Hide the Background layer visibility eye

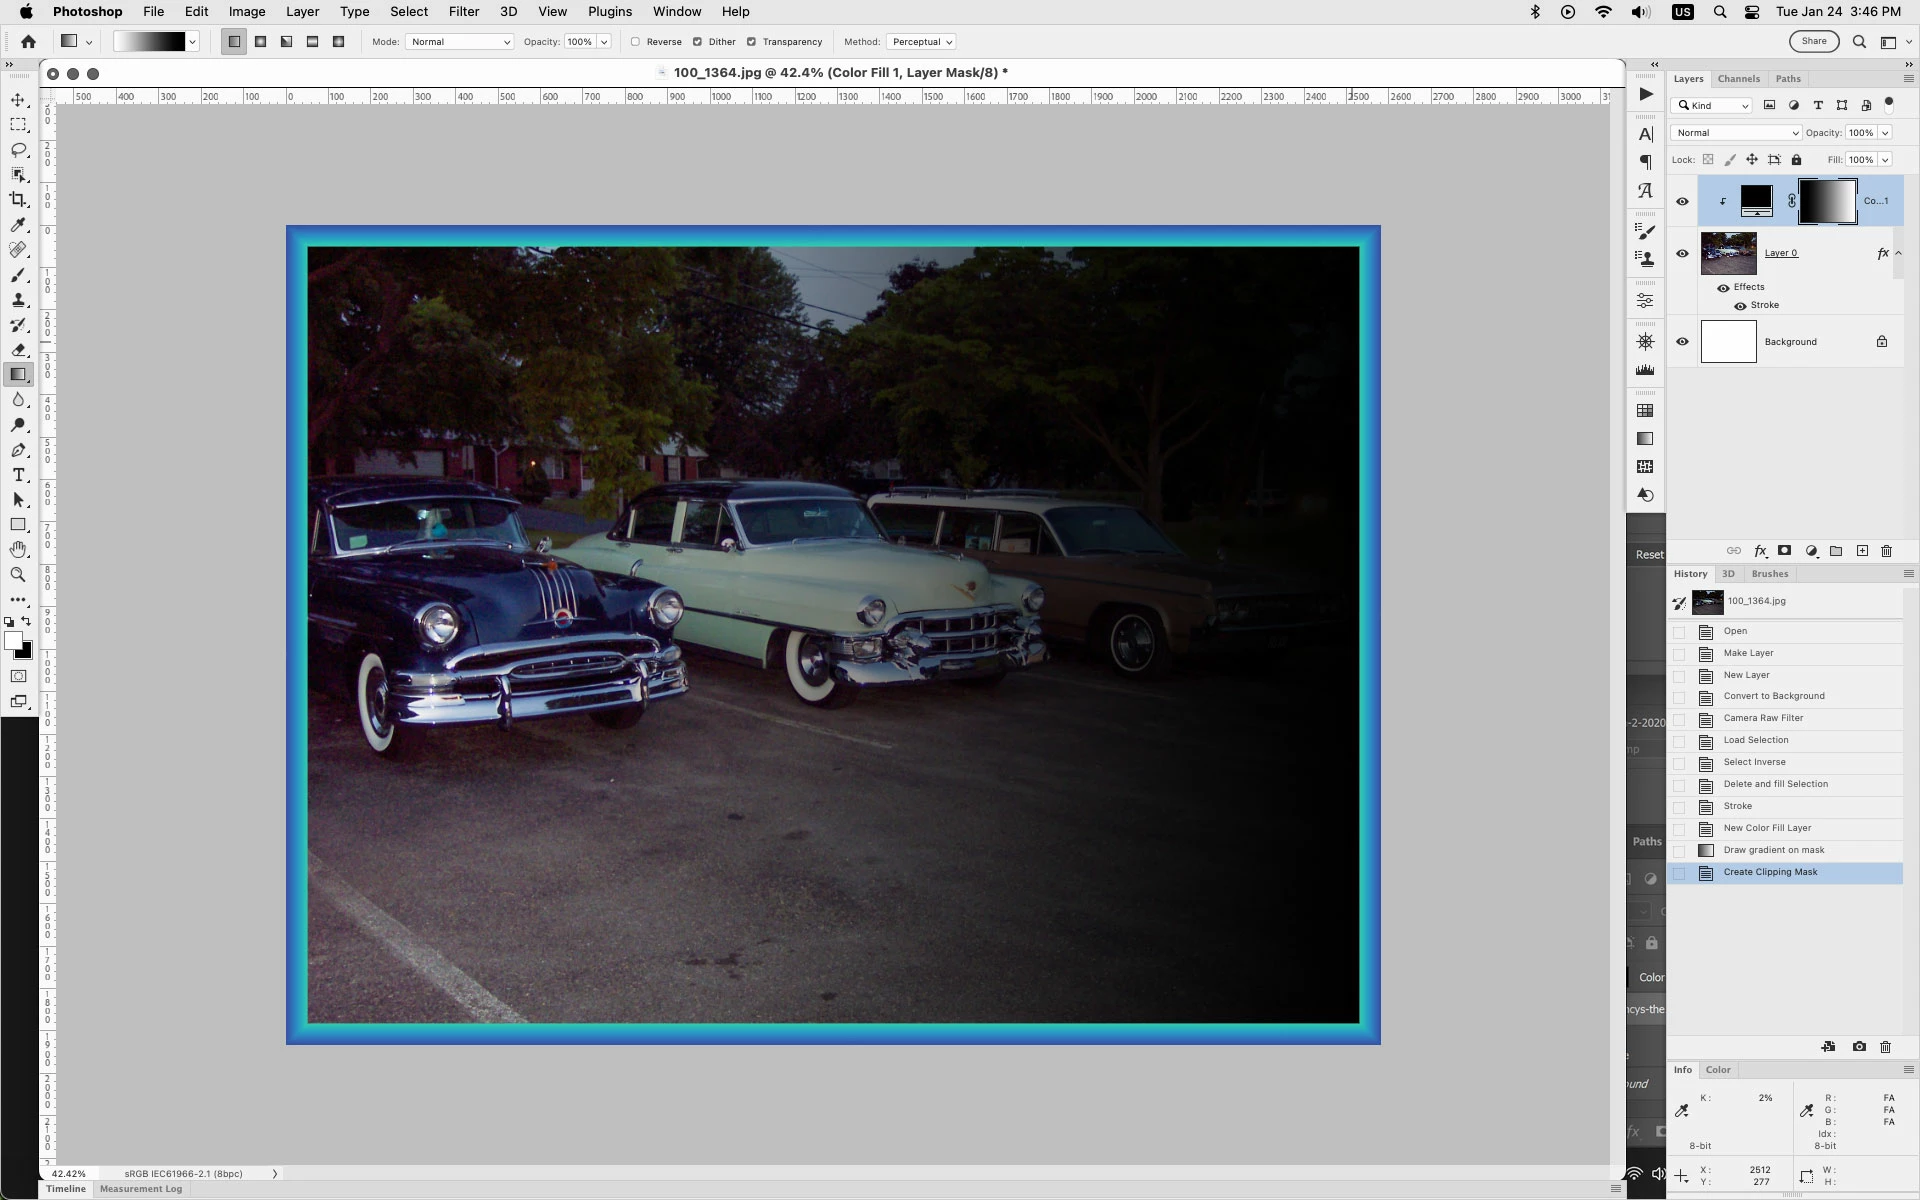click(x=1682, y=342)
